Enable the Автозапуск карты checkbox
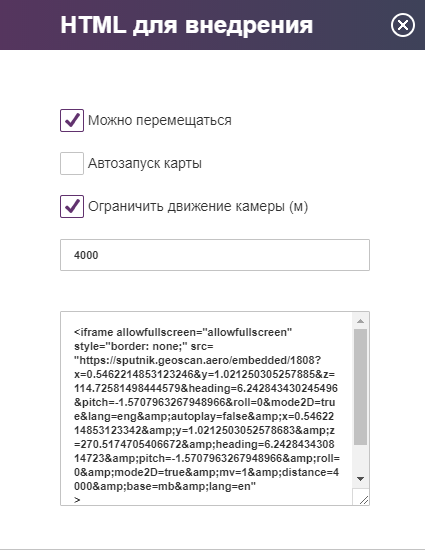Image resolution: width=425 pixels, height=550 pixels. pyautogui.click(x=72, y=163)
